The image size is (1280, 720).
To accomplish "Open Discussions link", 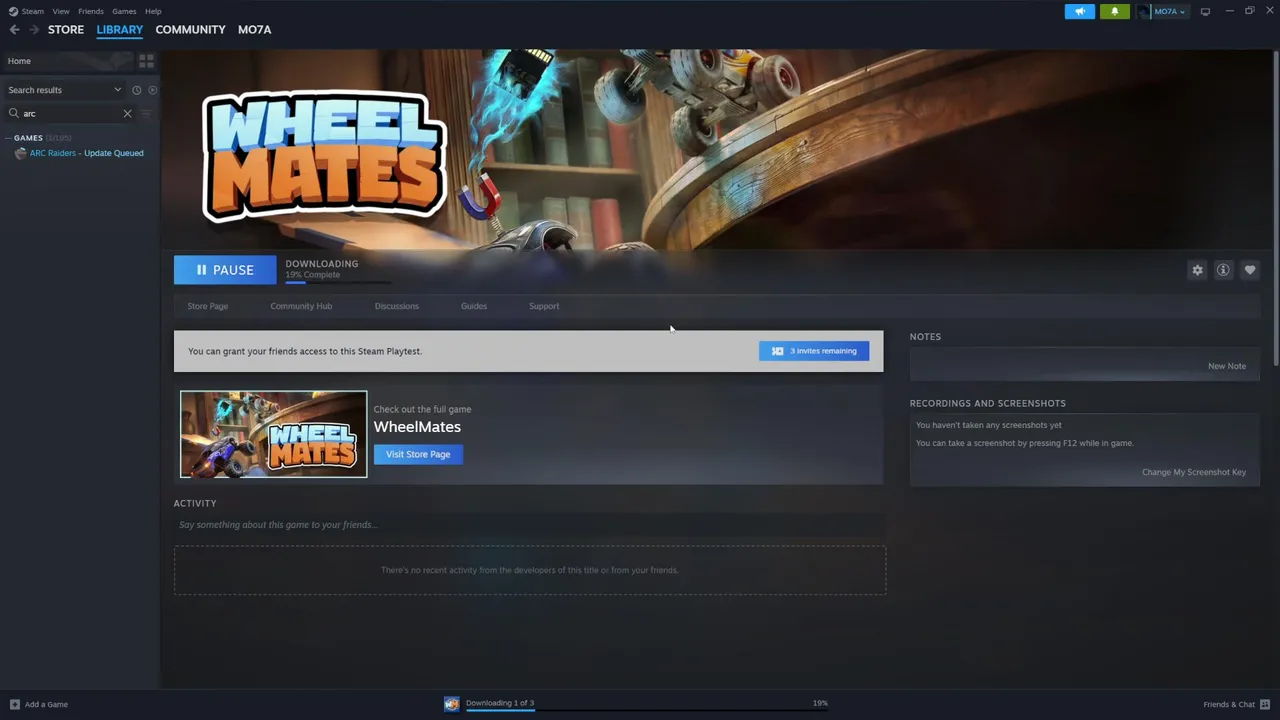I will click(397, 306).
